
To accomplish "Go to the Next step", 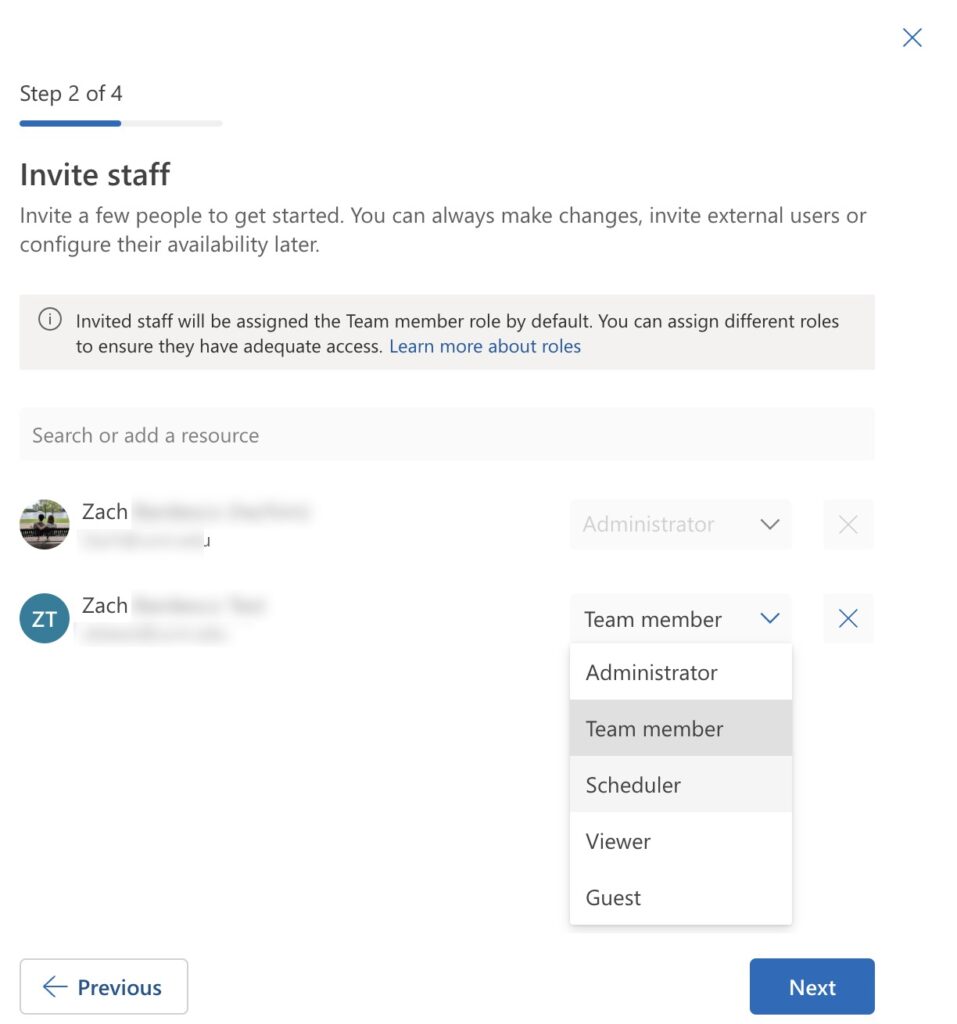I will coord(812,986).
